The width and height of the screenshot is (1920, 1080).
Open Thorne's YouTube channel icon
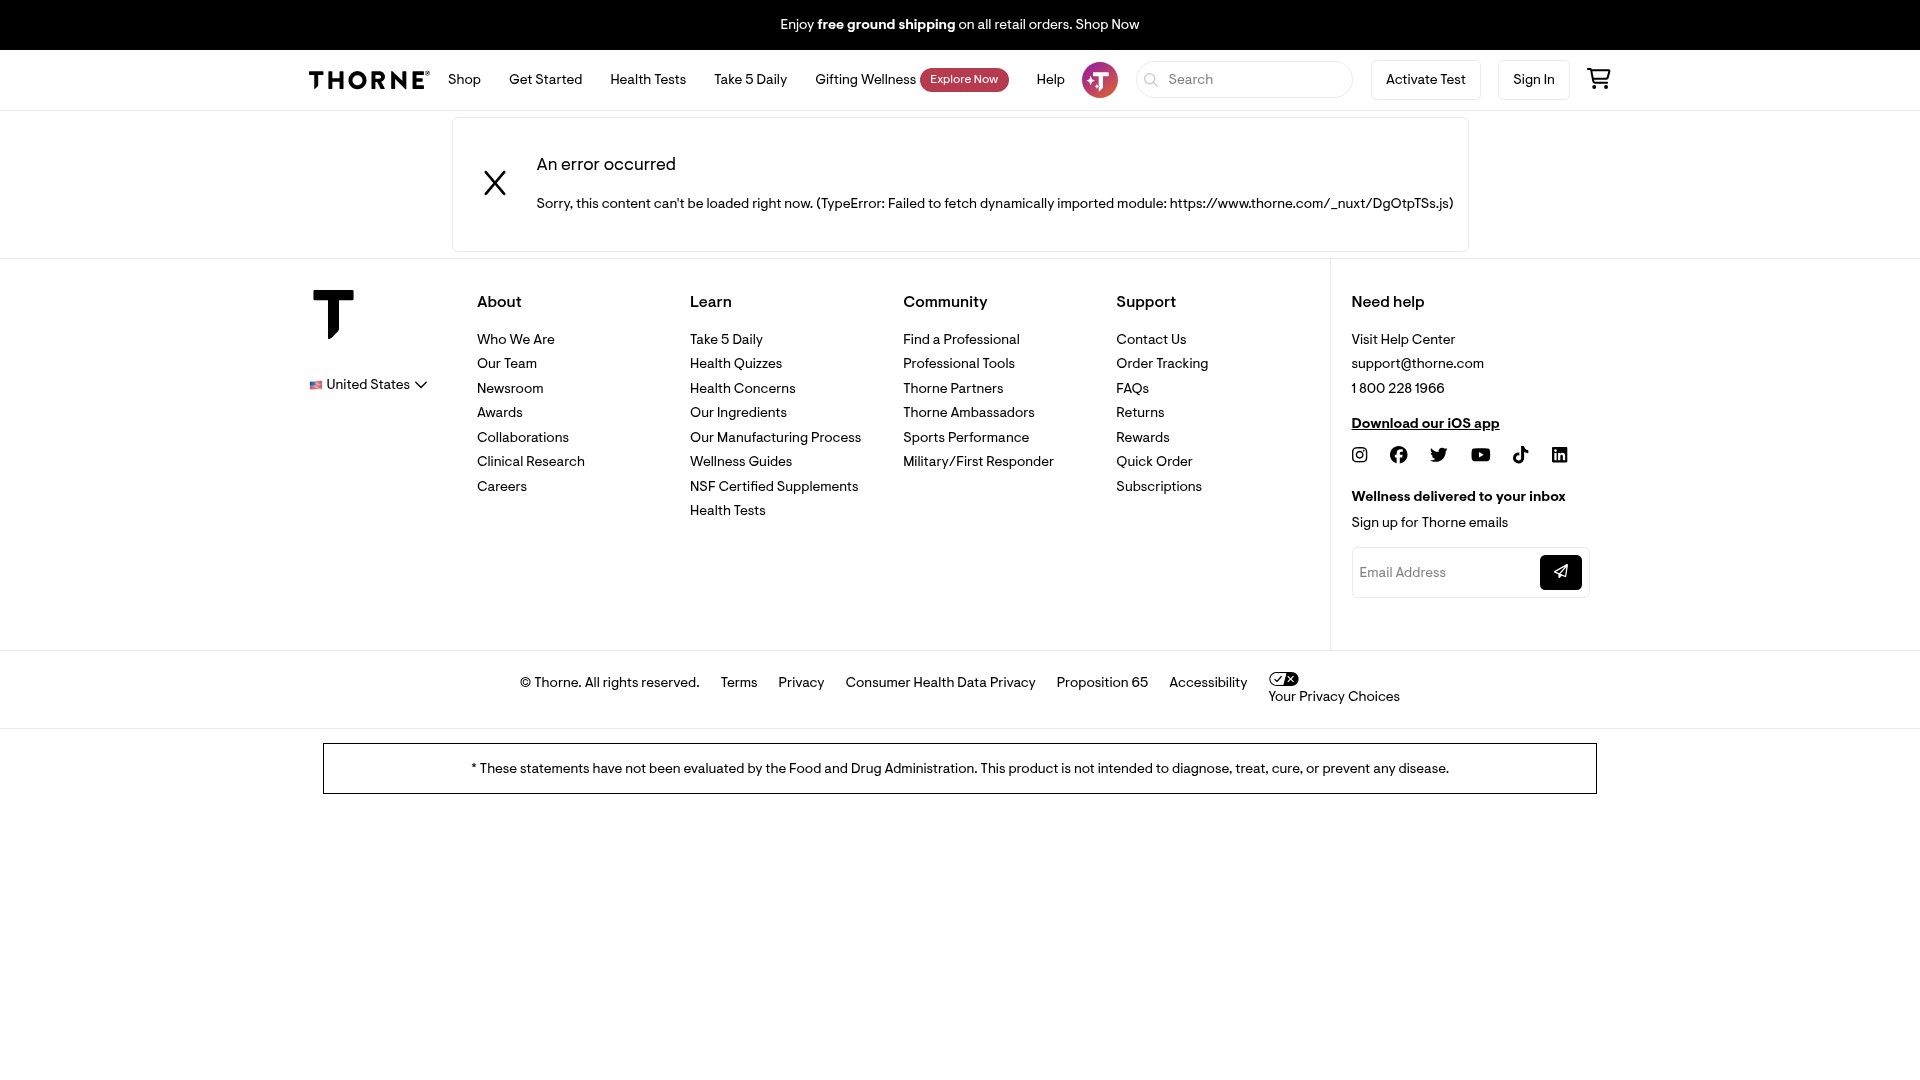pos(1480,455)
